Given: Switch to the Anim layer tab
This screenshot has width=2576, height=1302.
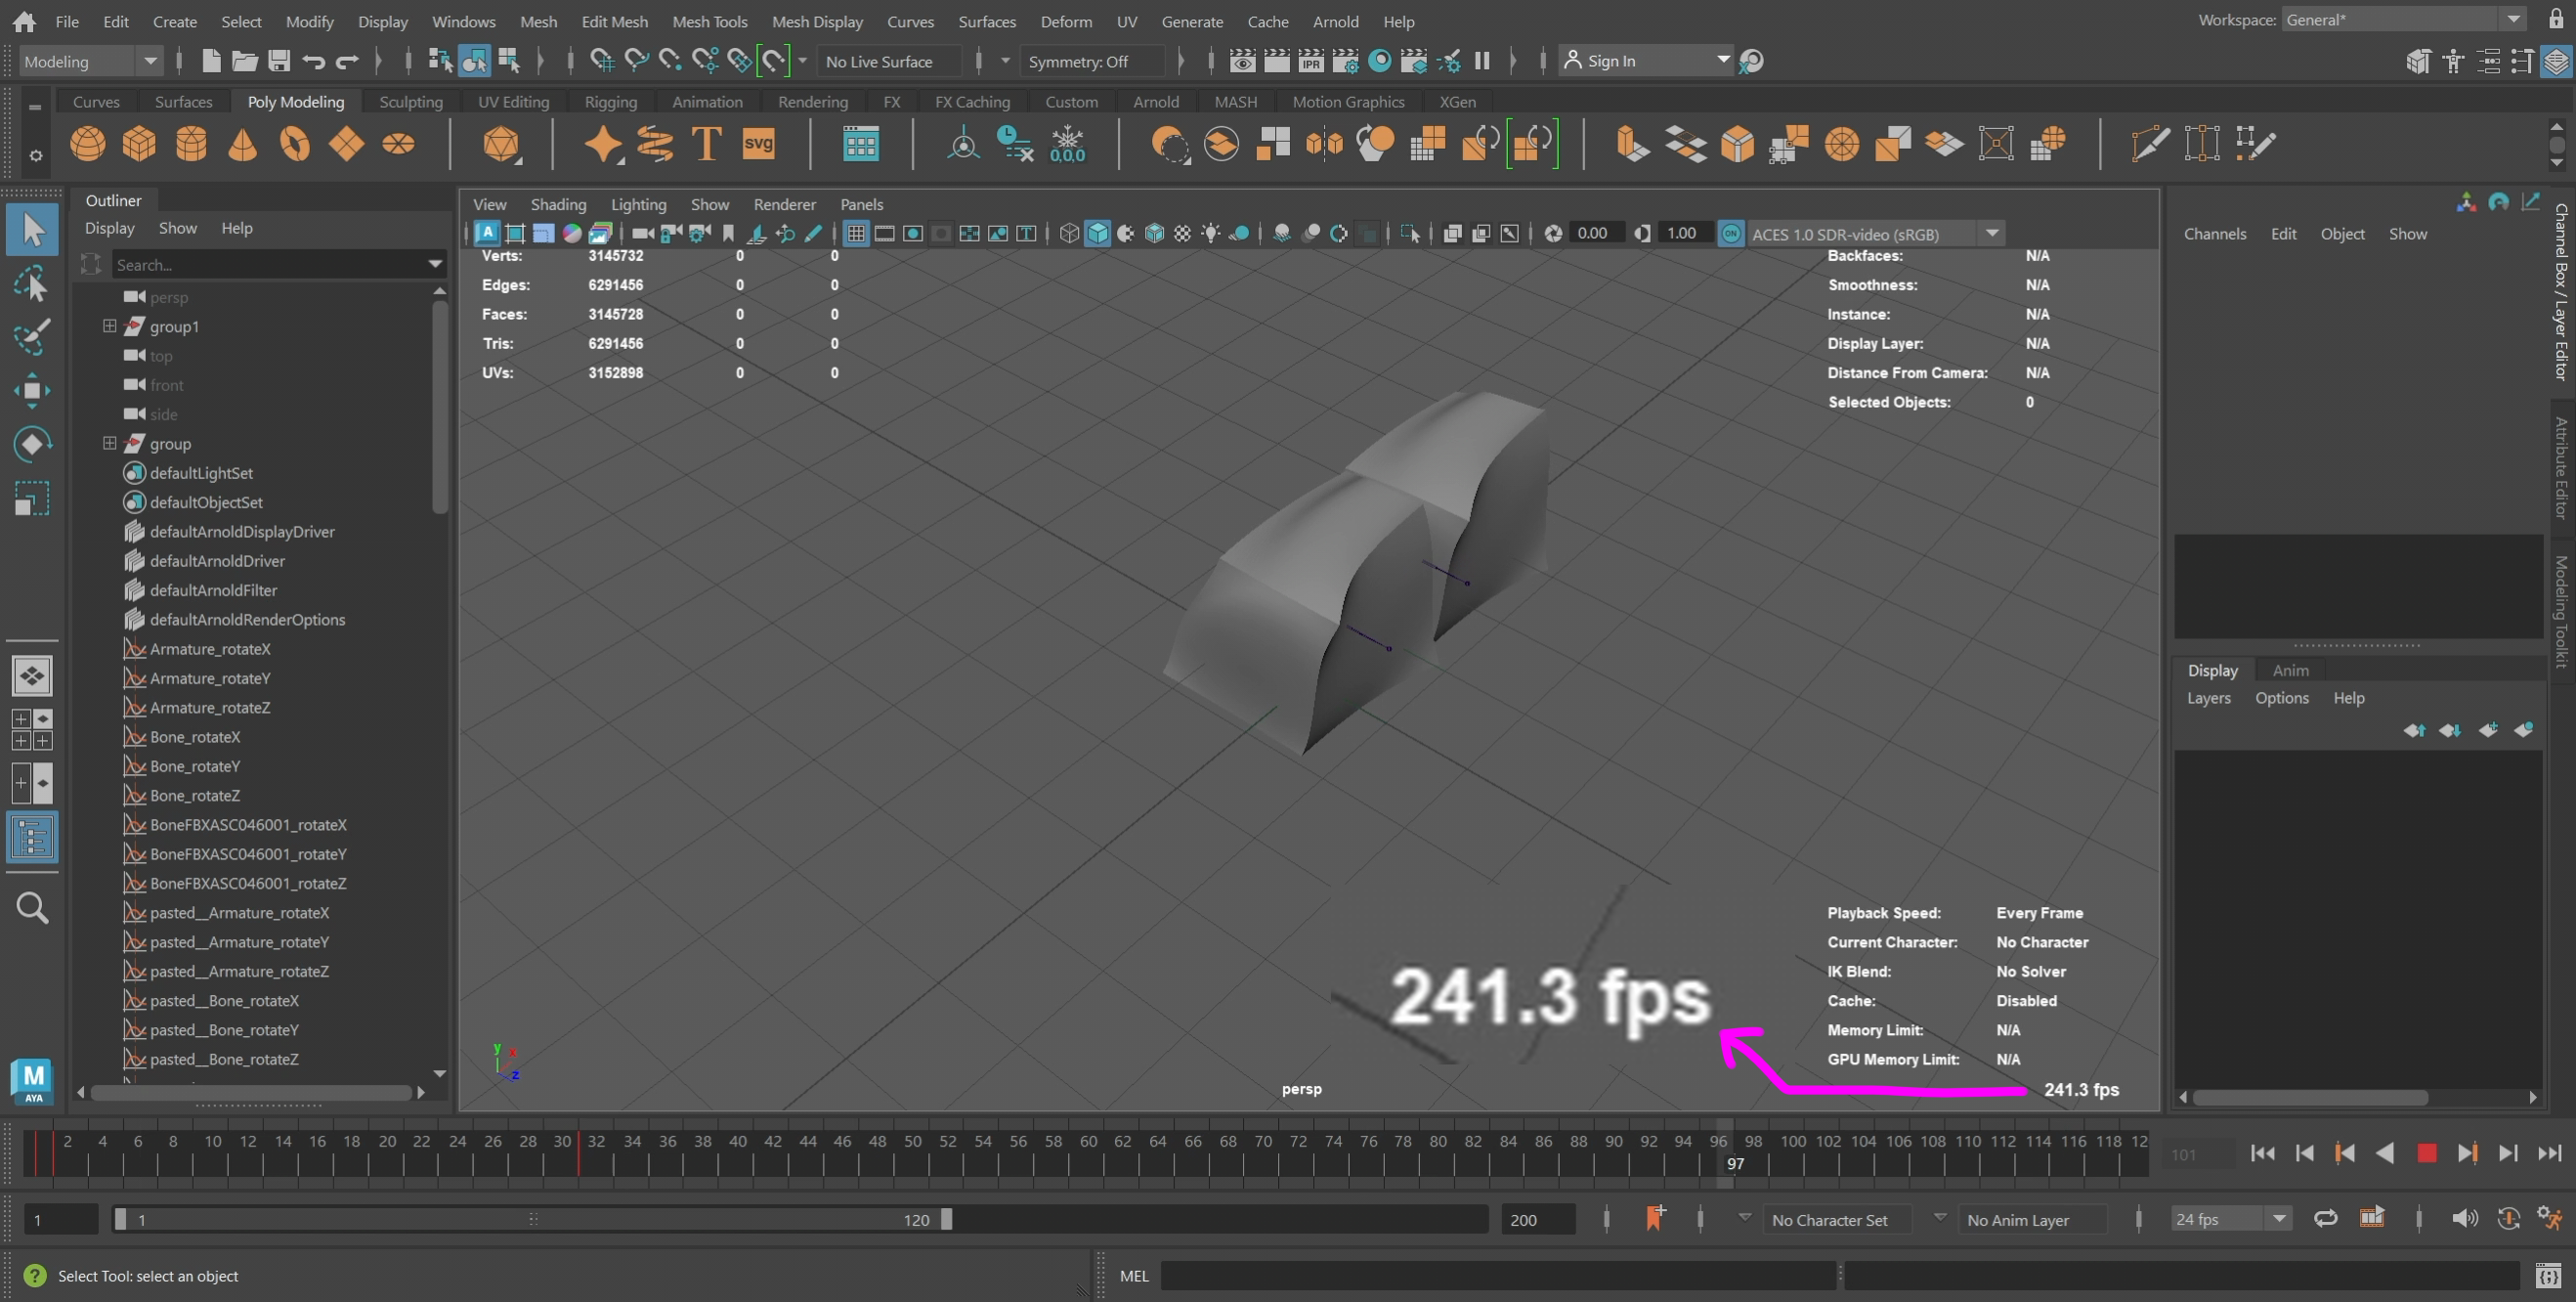Looking at the screenshot, I should (x=2290, y=670).
